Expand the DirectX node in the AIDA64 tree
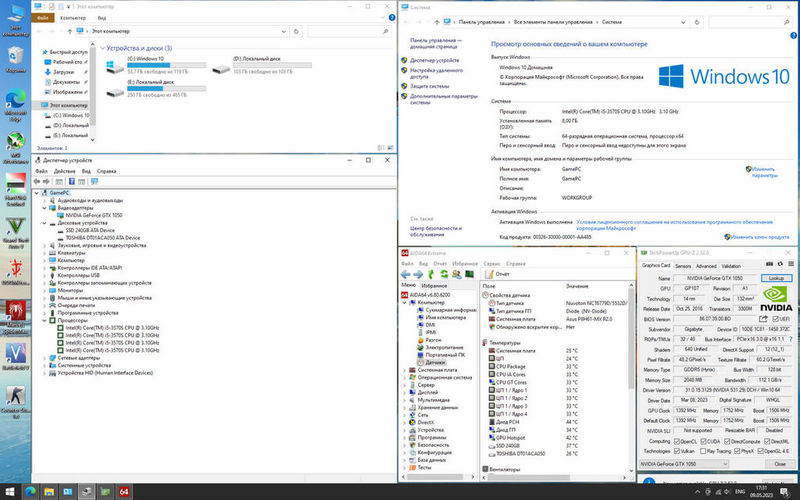The image size is (800, 500). click(405, 423)
